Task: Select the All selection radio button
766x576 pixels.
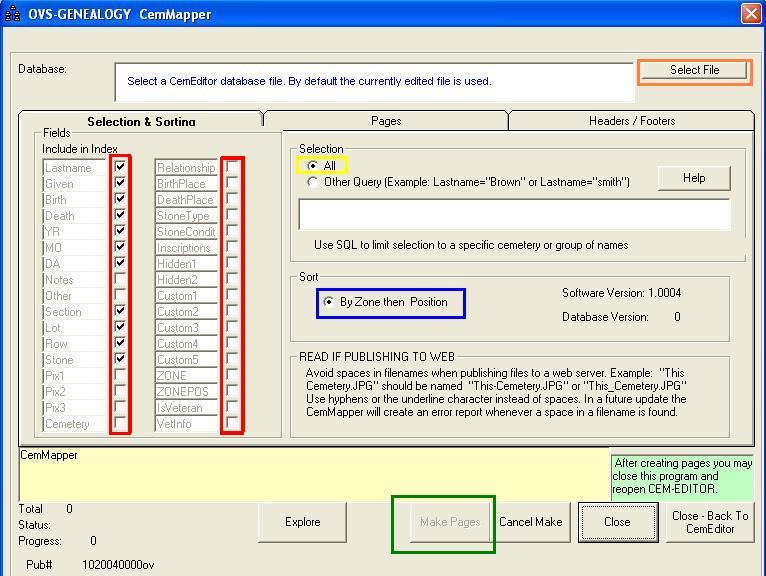Action: (312, 166)
